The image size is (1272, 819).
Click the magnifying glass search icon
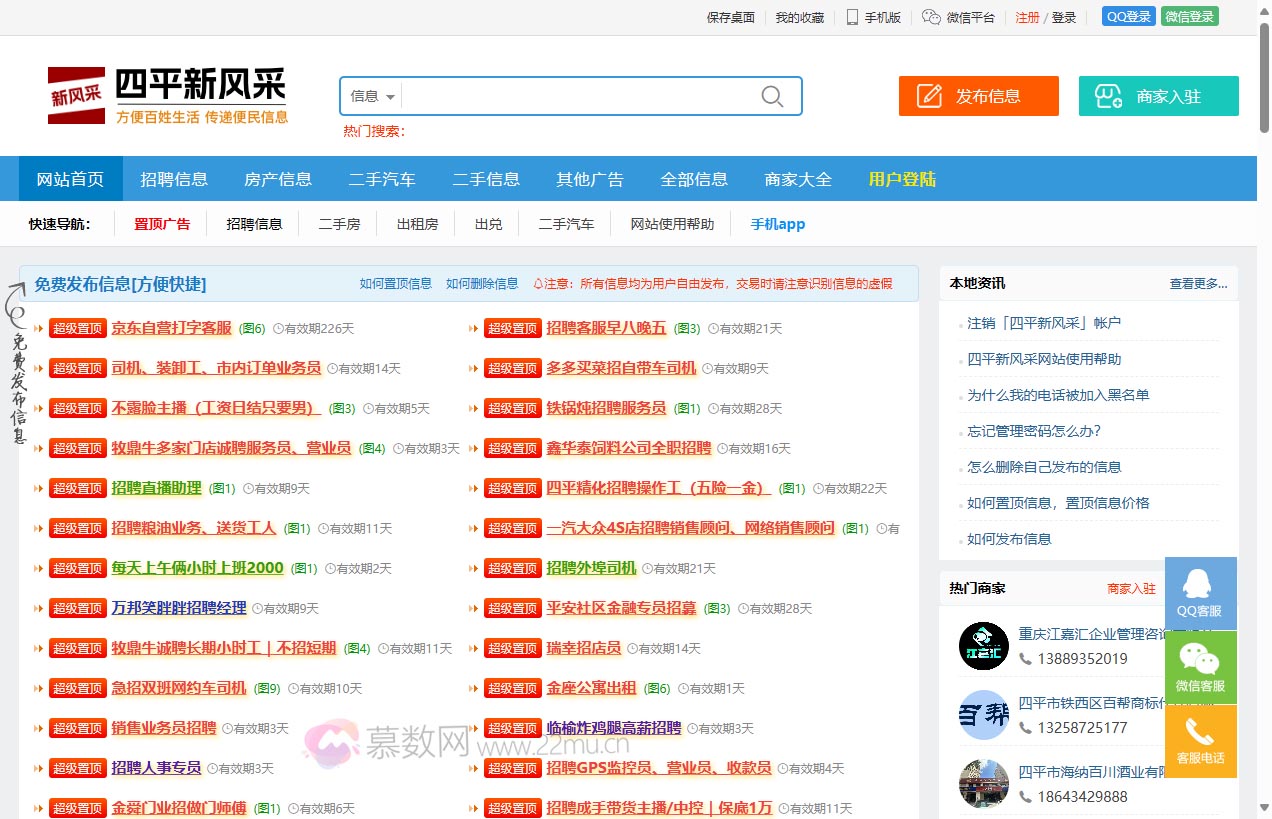pyautogui.click(x=772, y=96)
